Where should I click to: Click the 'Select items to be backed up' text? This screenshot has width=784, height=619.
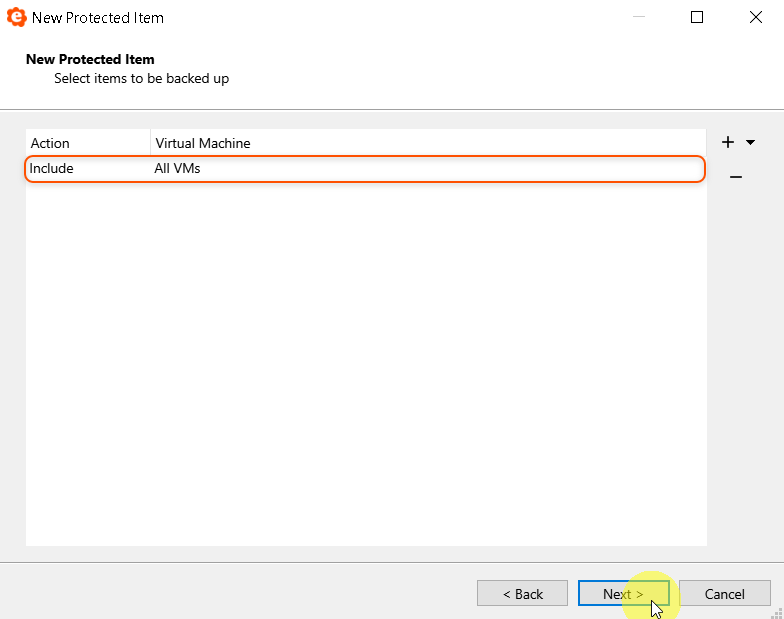point(141,78)
